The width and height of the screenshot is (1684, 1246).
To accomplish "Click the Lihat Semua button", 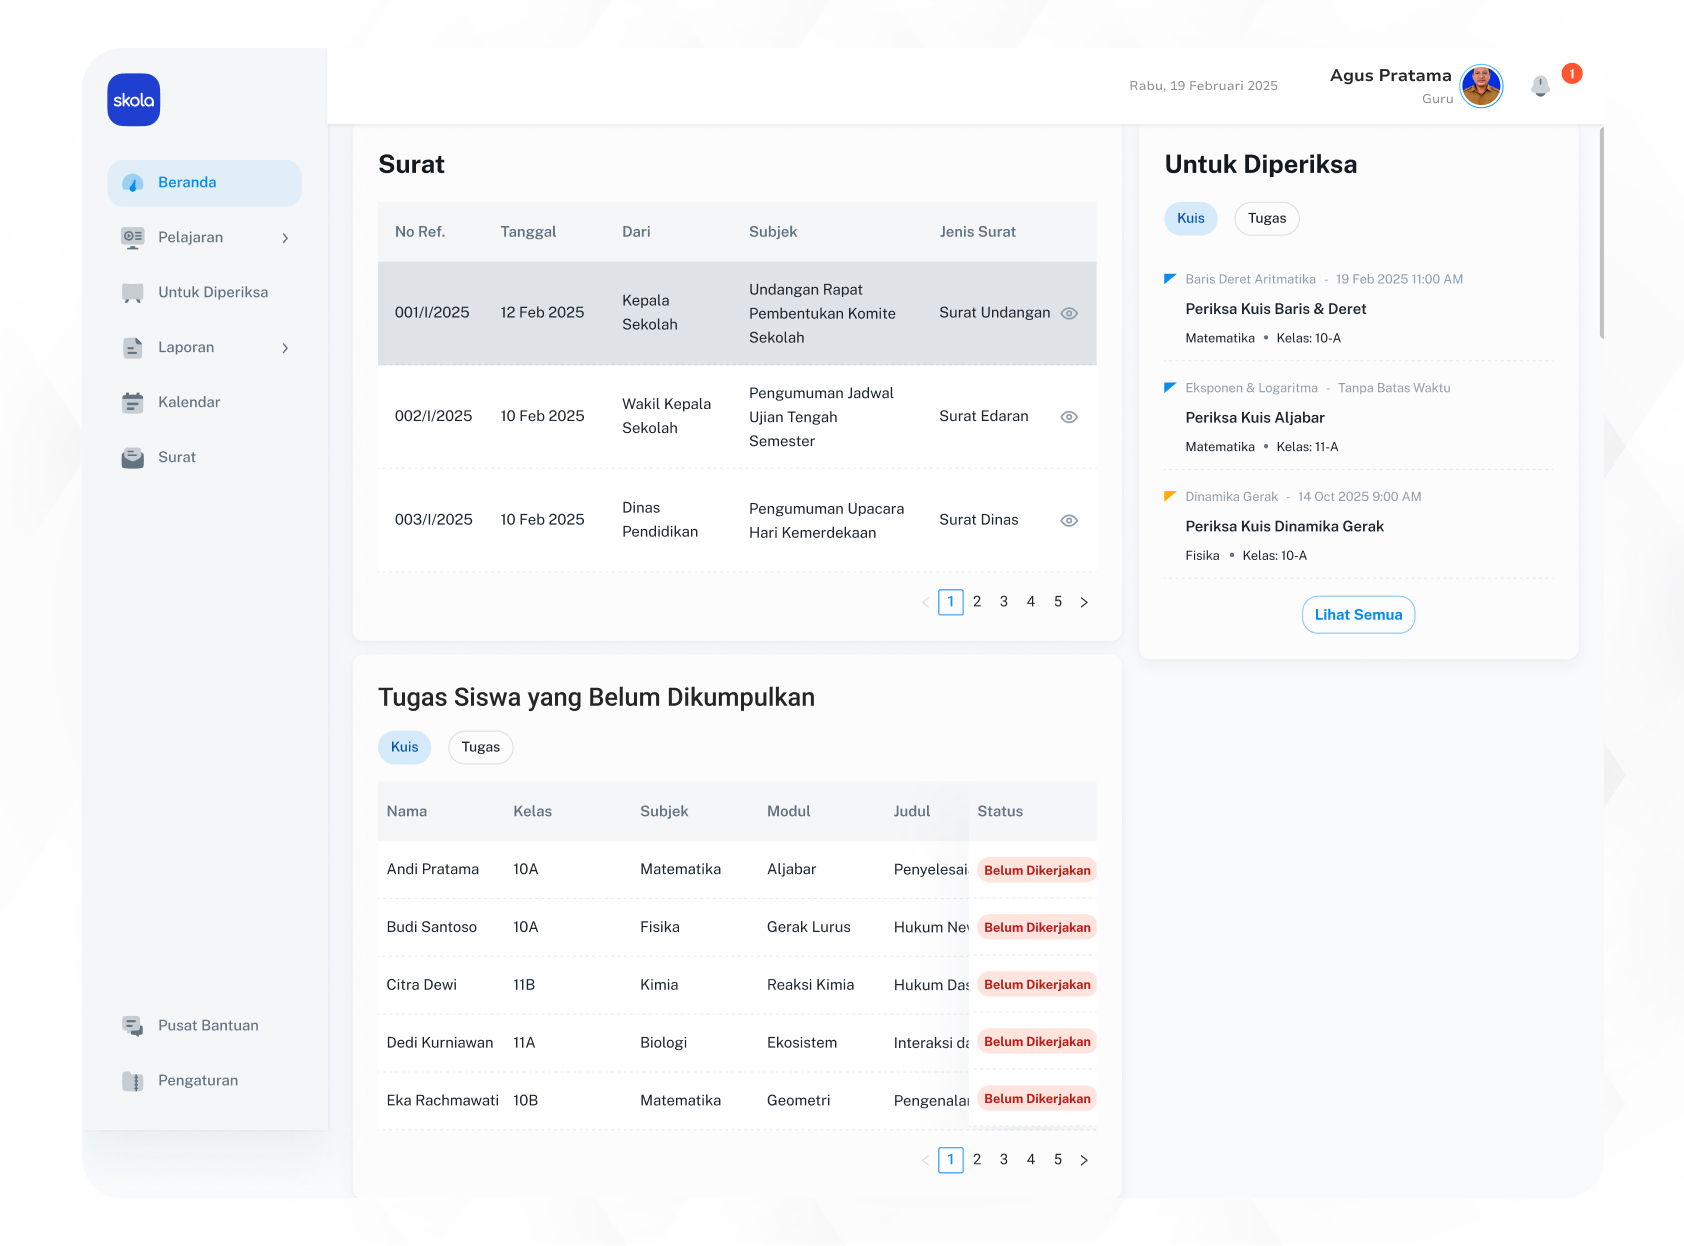I will [x=1358, y=615].
